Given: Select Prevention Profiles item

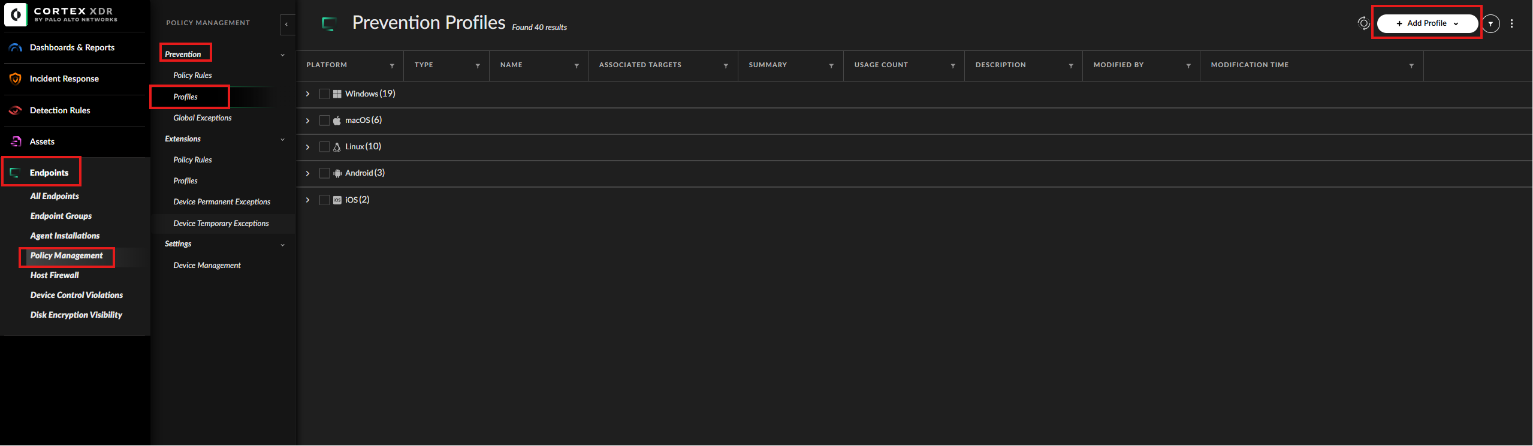Looking at the screenshot, I should pos(185,97).
